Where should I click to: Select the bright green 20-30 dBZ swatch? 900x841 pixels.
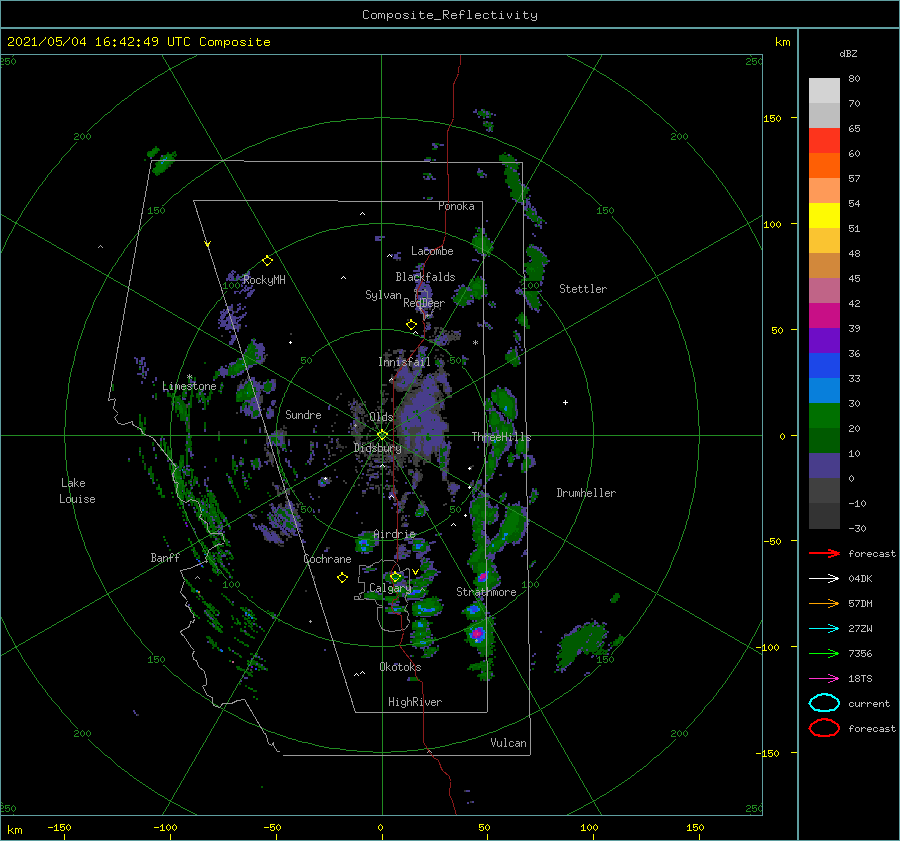(824, 416)
